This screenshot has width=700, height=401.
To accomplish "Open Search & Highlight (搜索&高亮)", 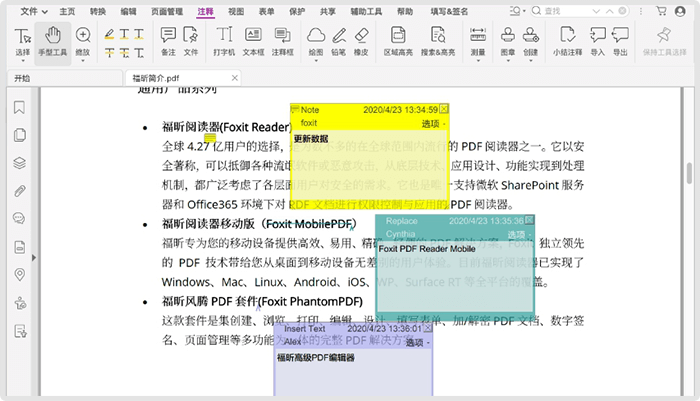I will (x=438, y=41).
